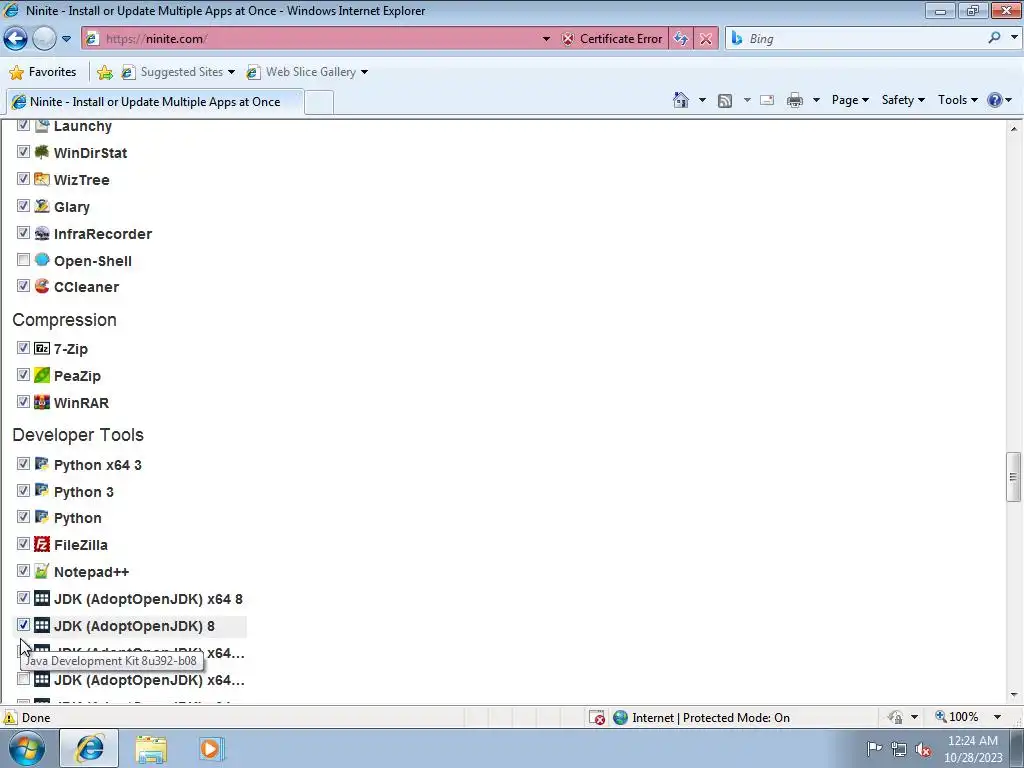Click the Read Mail envelope icon
1024x768 pixels.
click(x=767, y=100)
